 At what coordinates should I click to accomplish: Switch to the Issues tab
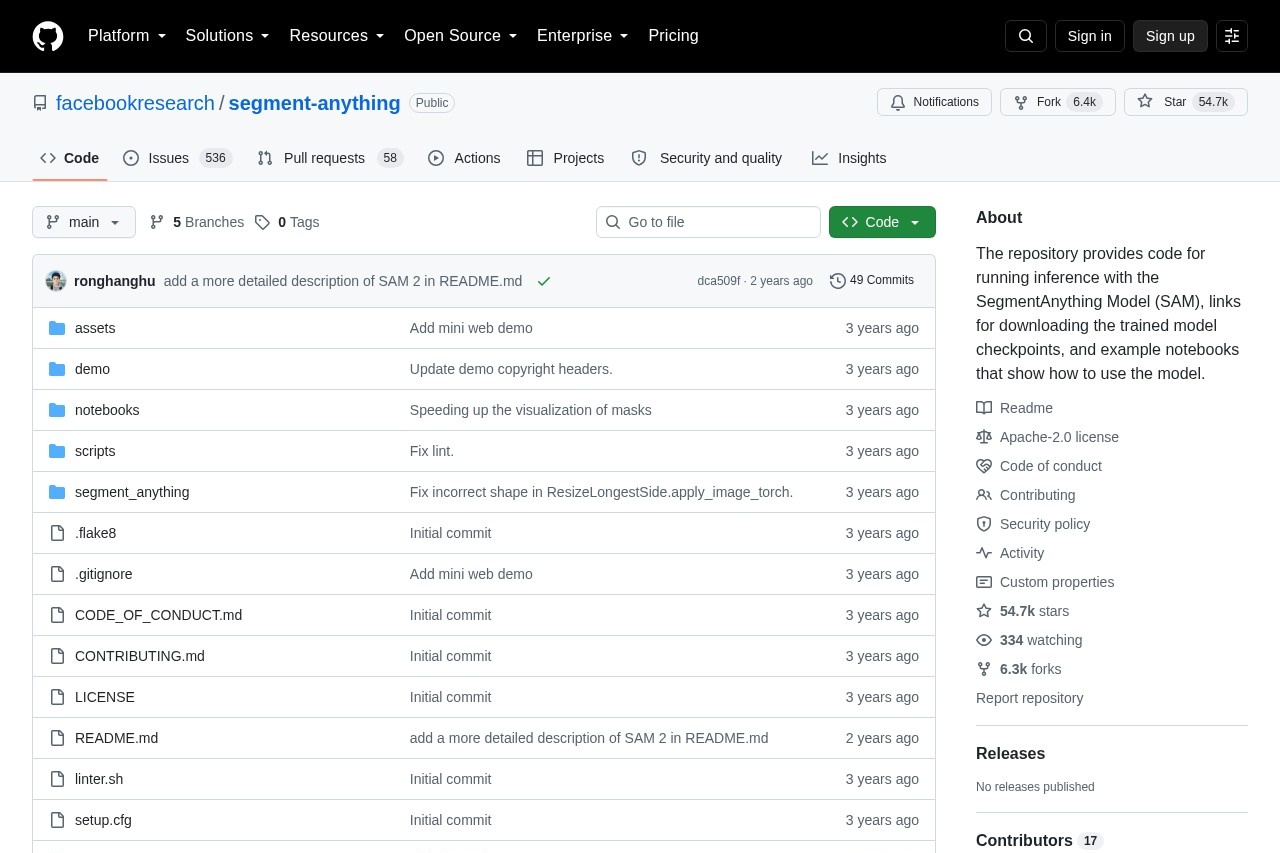(178, 158)
